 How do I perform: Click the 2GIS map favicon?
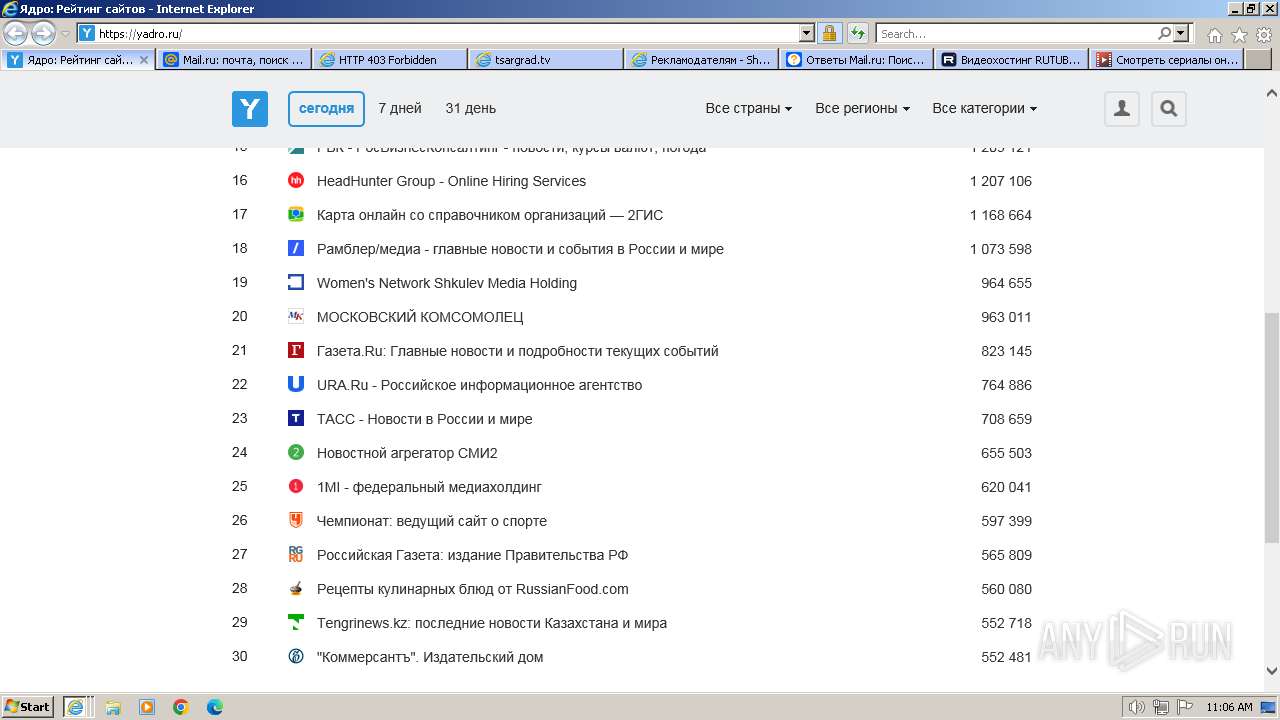pyautogui.click(x=296, y=215)
